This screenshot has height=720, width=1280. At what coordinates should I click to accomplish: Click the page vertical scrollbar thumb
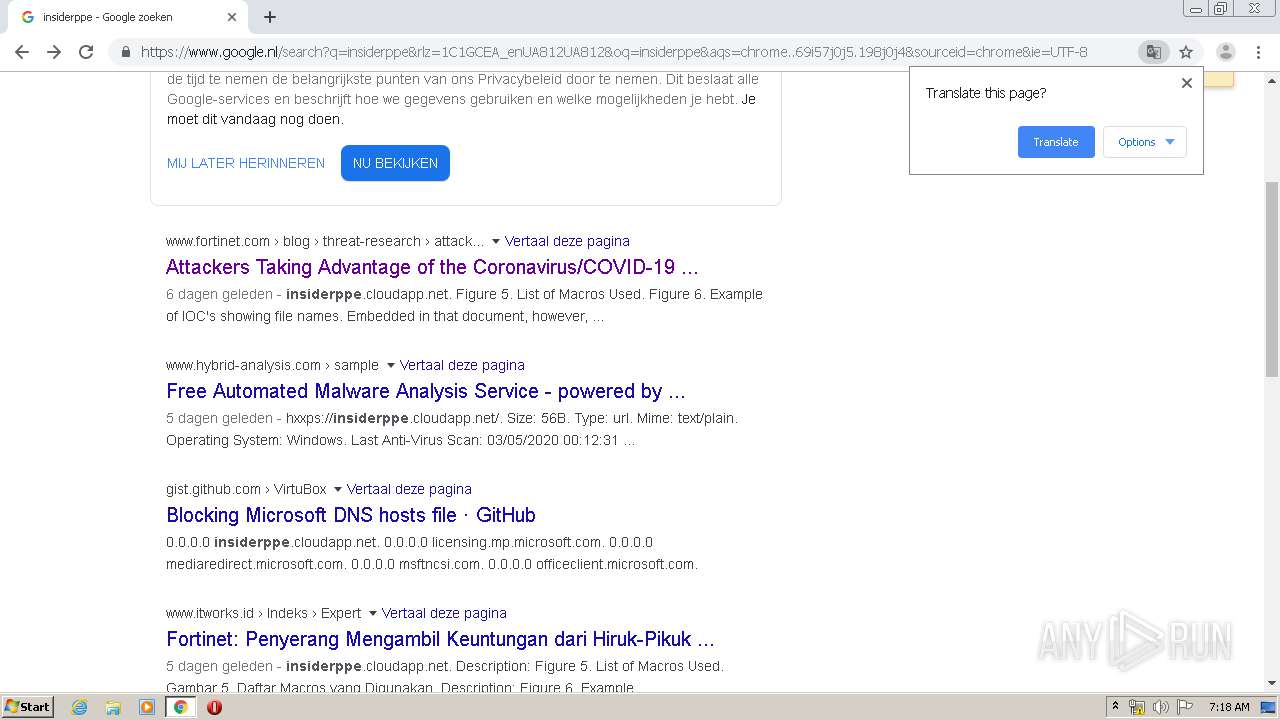1271,279
